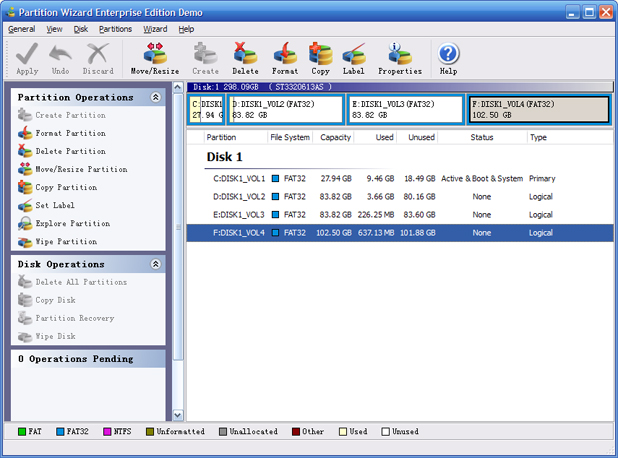618x458 pixels.
Task: Collapse the Partition Operations panel
Action: [156, 97]
